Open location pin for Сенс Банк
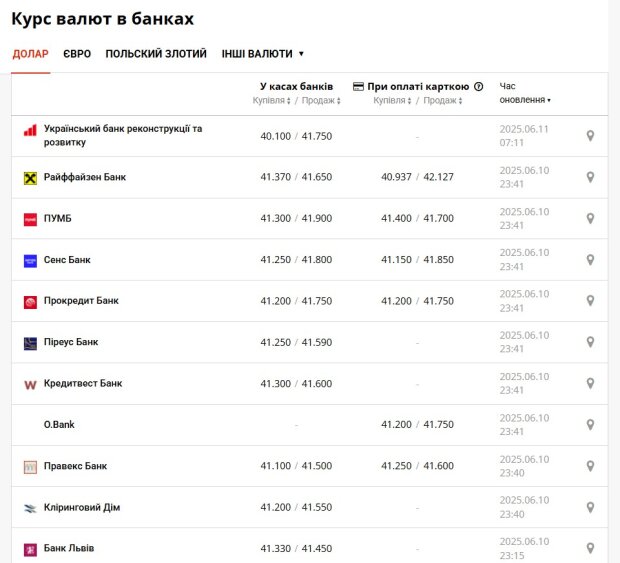Viewport: 620px width, 563px height. [x=590, y=260]
